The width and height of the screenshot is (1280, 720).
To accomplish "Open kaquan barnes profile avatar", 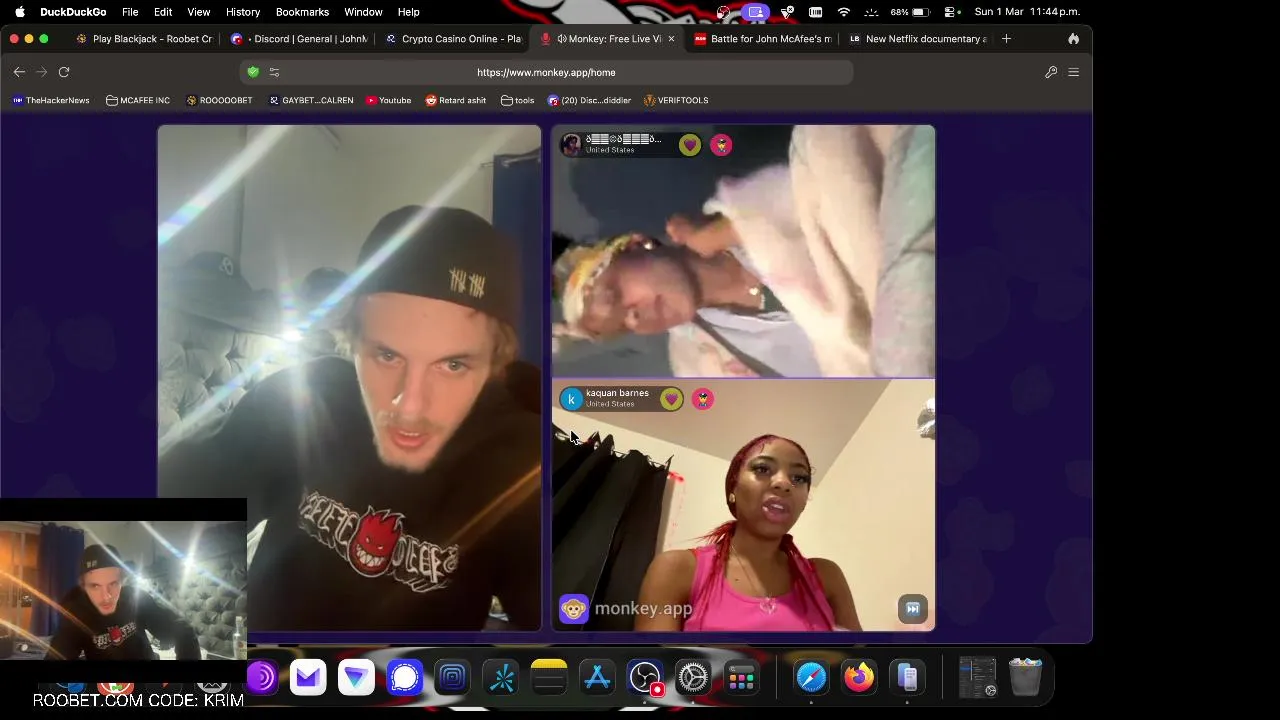I will point(571,399).
